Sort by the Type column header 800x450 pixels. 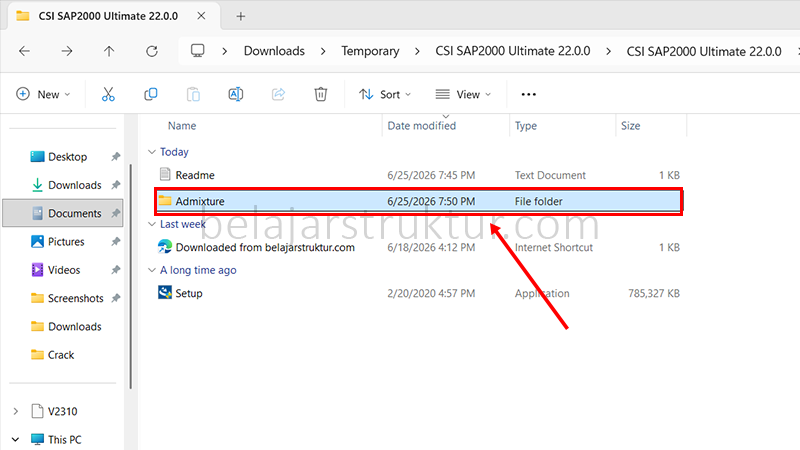click(526, 126)
